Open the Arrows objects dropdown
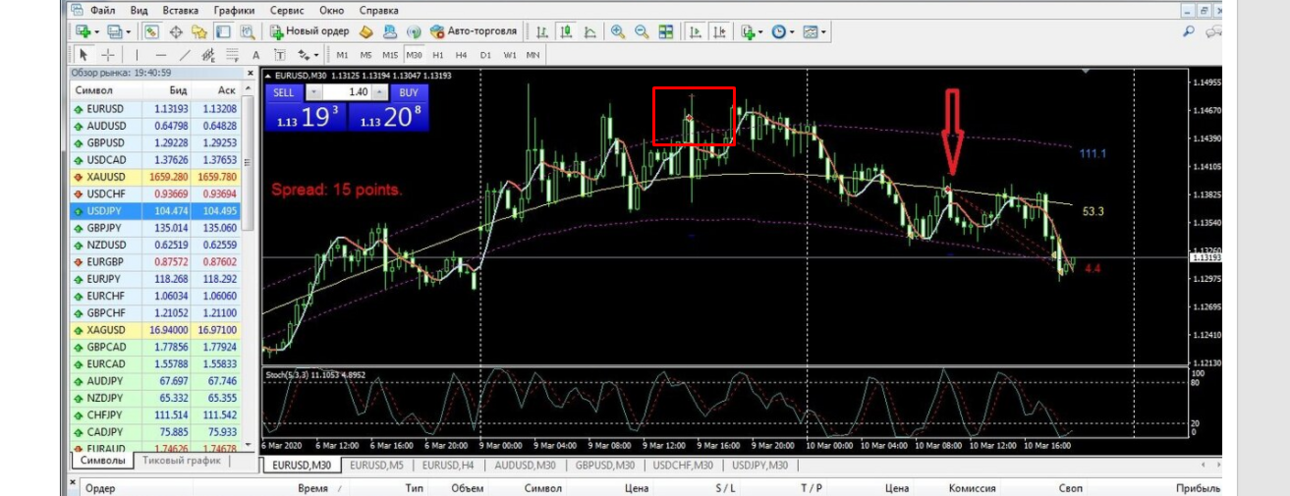This screenshot has width=1290, height=496. (308, 55)
